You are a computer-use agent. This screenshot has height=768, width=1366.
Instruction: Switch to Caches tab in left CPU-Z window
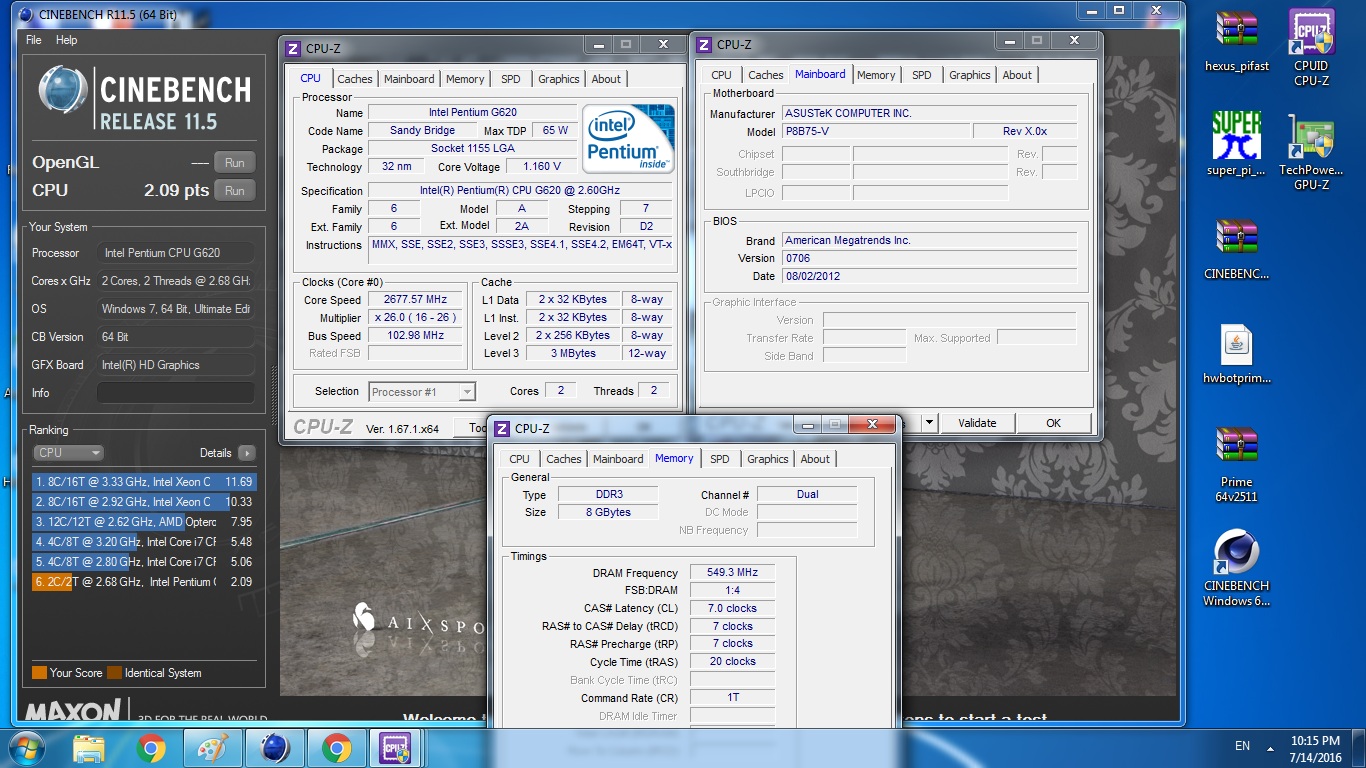coord(355,79)
